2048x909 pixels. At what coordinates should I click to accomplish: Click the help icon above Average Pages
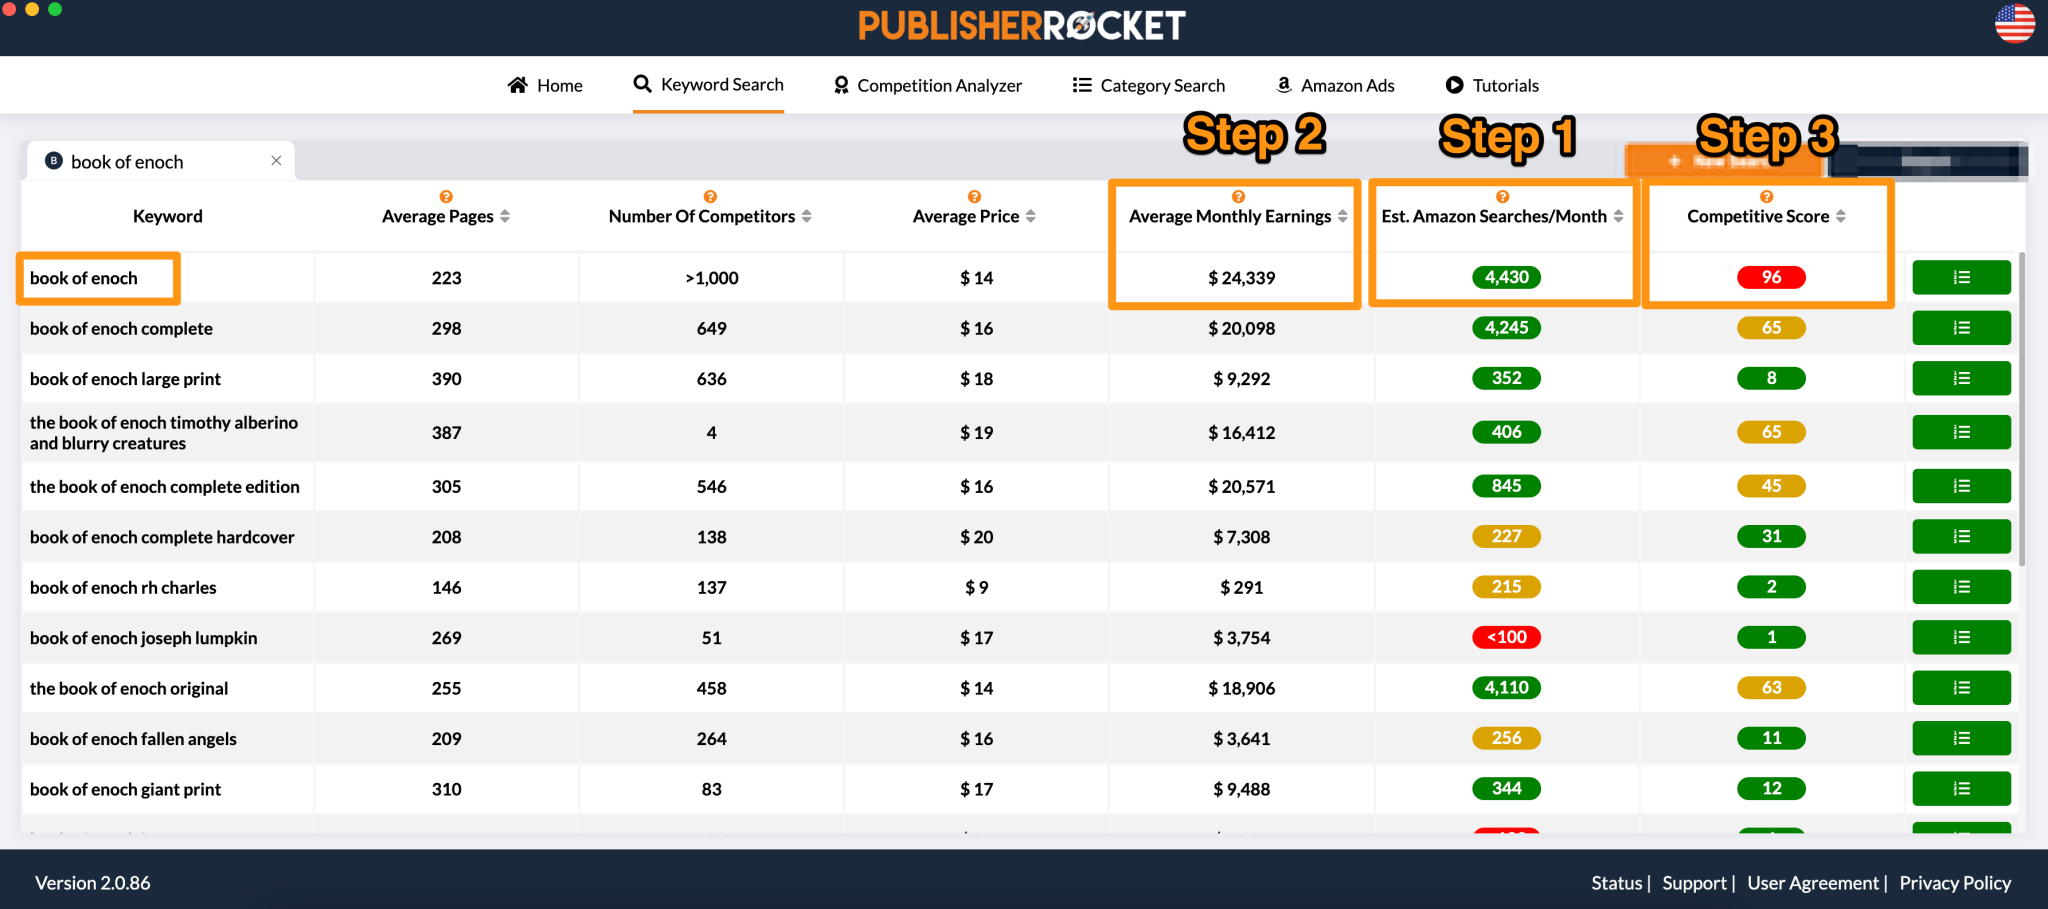446,197
